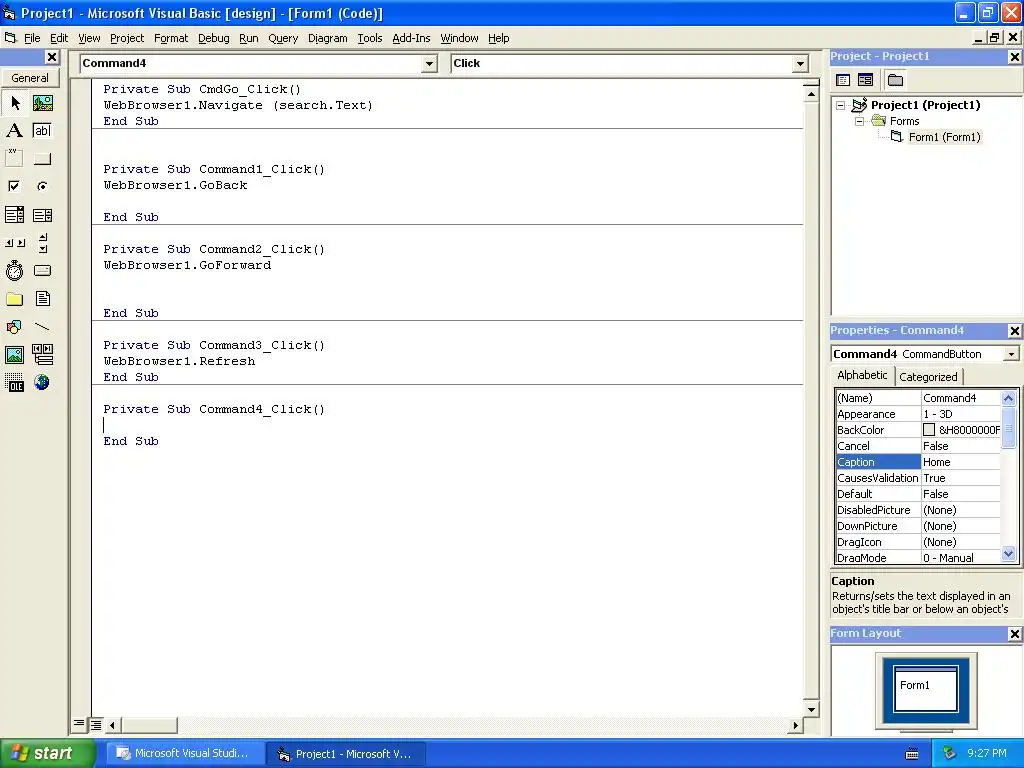Select the Image control tool
This screenshot has width=1024, height=768.
[x=15, y=355]
